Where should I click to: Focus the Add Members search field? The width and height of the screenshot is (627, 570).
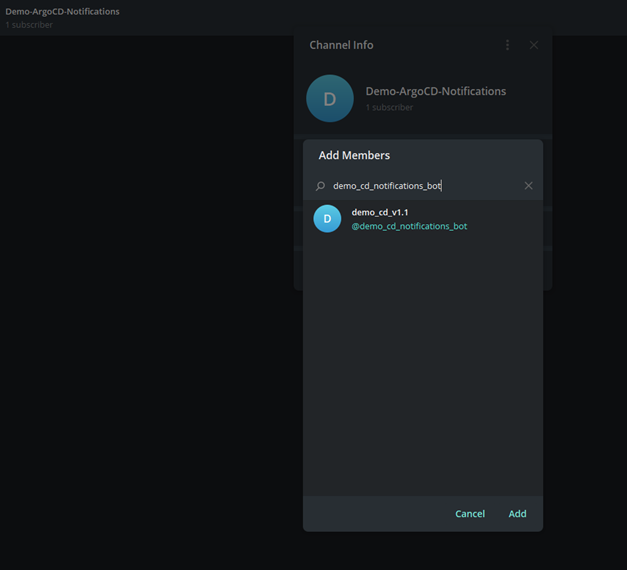tap(420, 186)
